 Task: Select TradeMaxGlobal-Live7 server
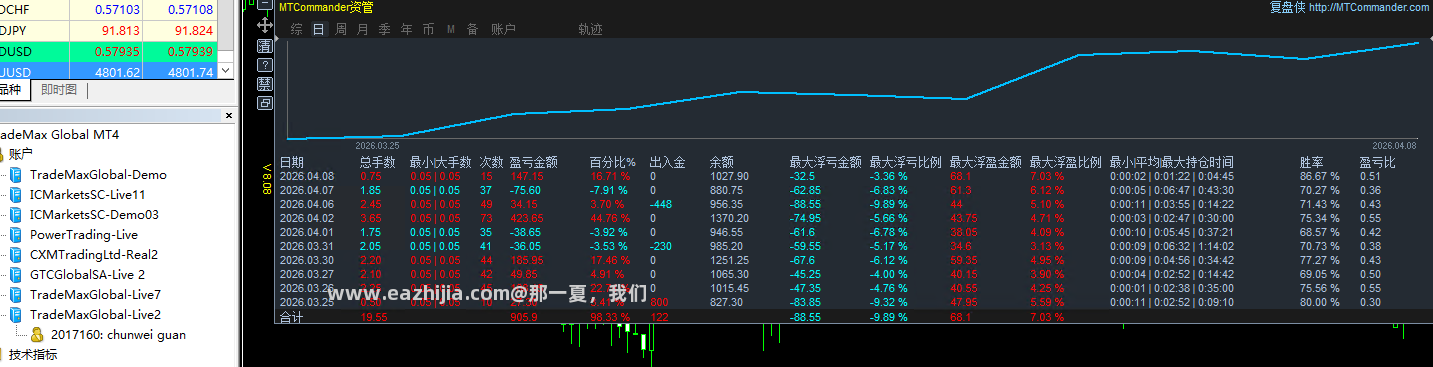pos(95,294)
